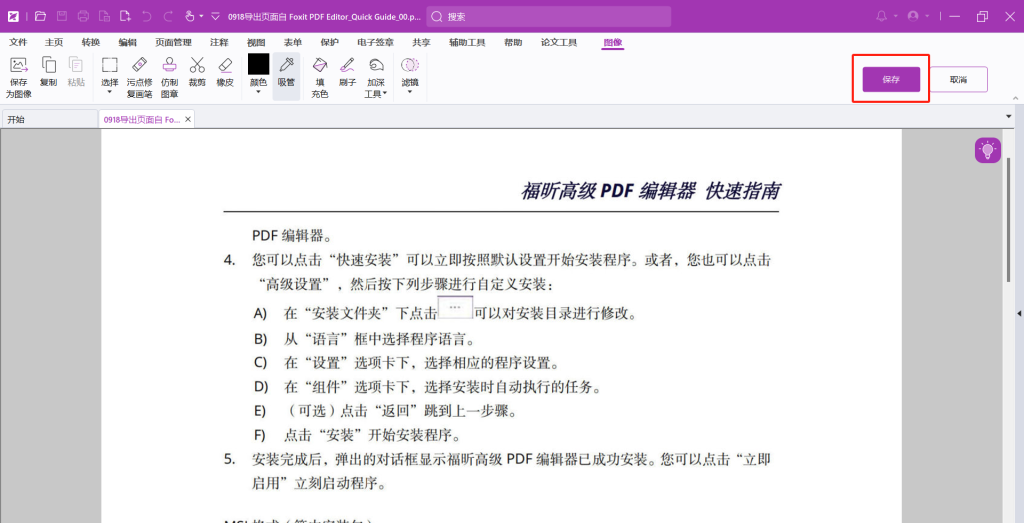Open touch mode dropdown arrow
Screen dimensions: 1024x523
tap(202, 16)
